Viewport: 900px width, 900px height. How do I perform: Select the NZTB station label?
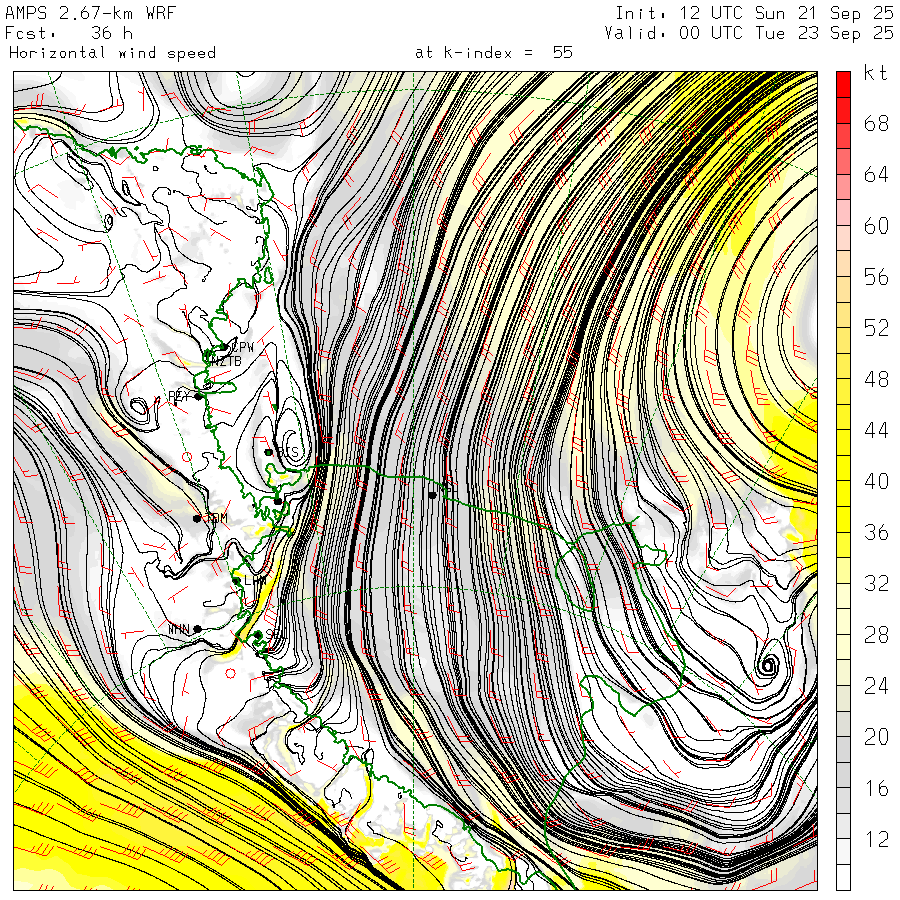(x=227, y=361)
